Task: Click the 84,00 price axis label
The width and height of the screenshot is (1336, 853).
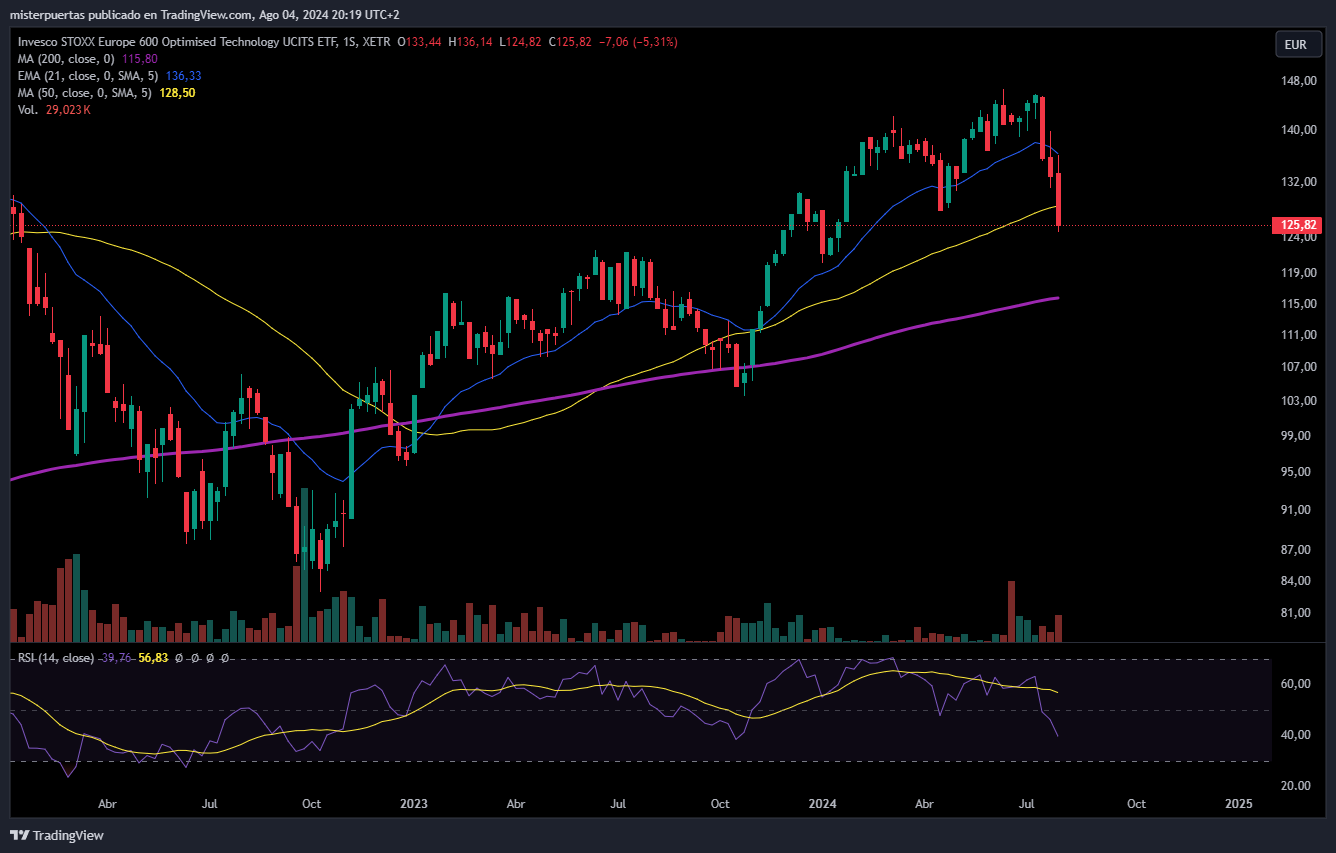Action: [x=1297, y=580]
